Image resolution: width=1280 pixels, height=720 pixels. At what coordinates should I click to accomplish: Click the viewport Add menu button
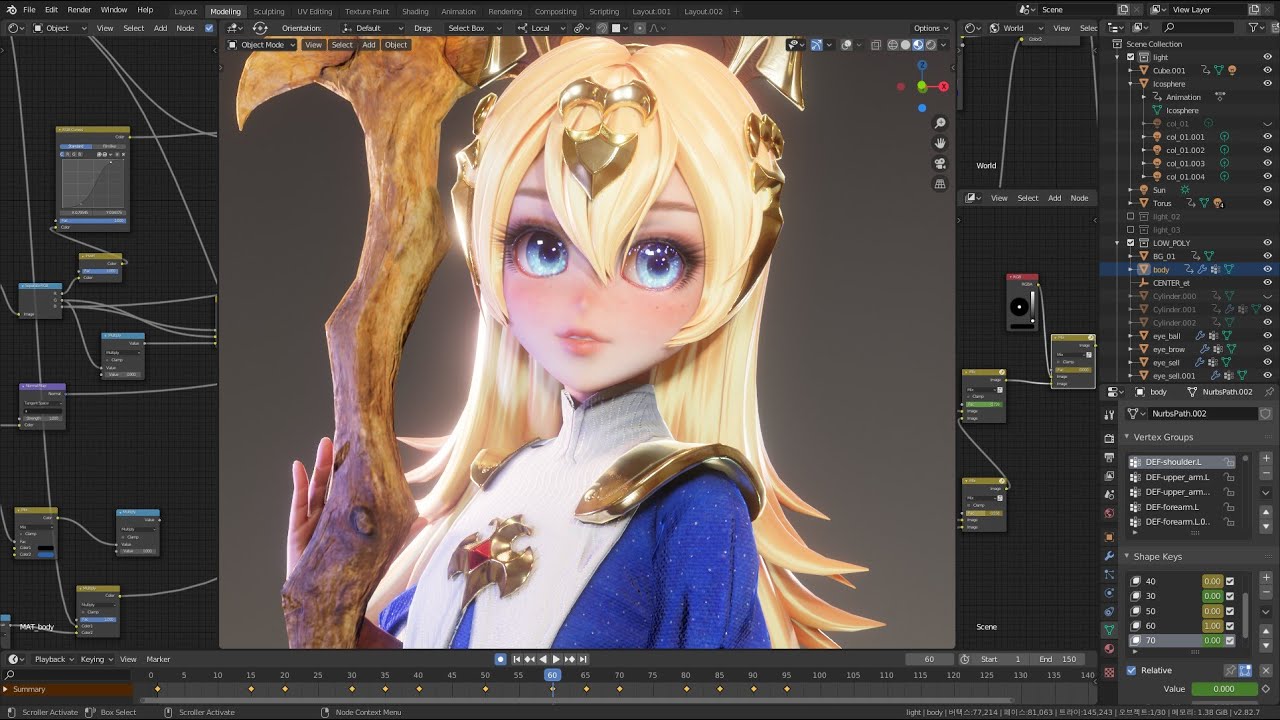pos(369,44)
